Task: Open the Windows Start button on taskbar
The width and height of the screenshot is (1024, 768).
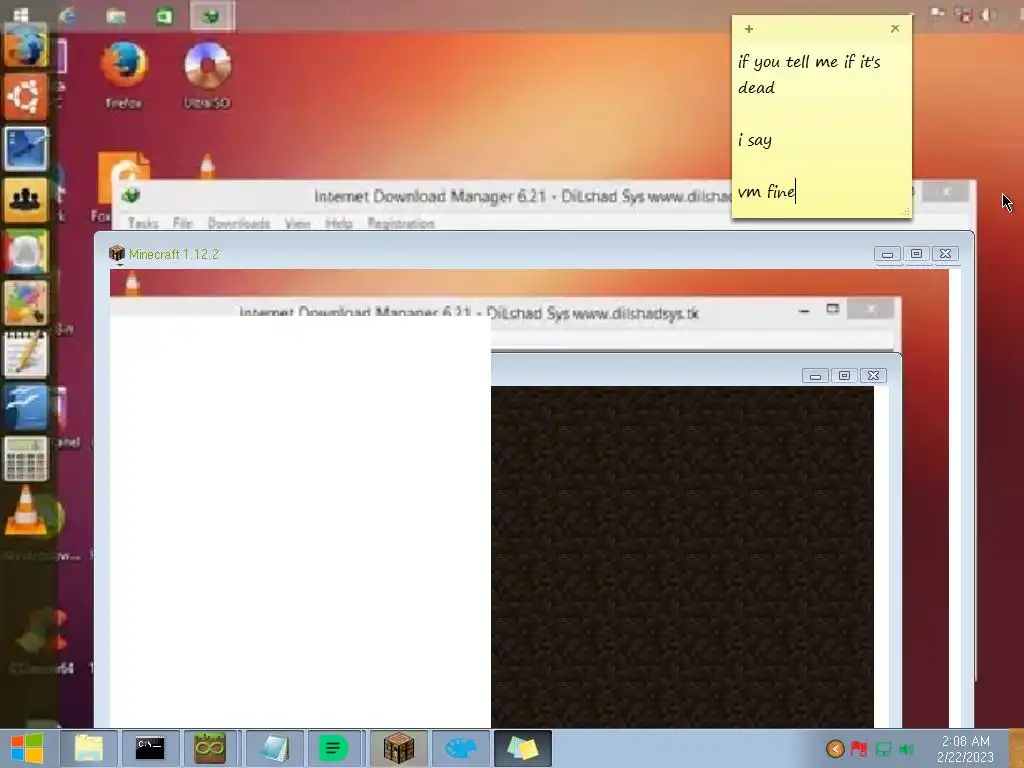Action: pos(27,748)
